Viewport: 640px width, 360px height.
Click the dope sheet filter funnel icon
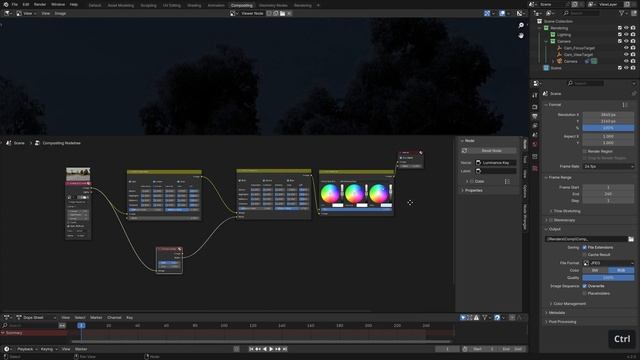tap(484, 318)
